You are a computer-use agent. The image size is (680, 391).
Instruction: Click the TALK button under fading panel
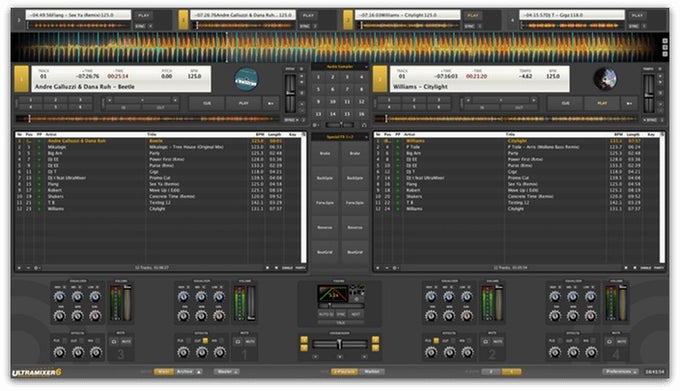click(x=341, y=323)
